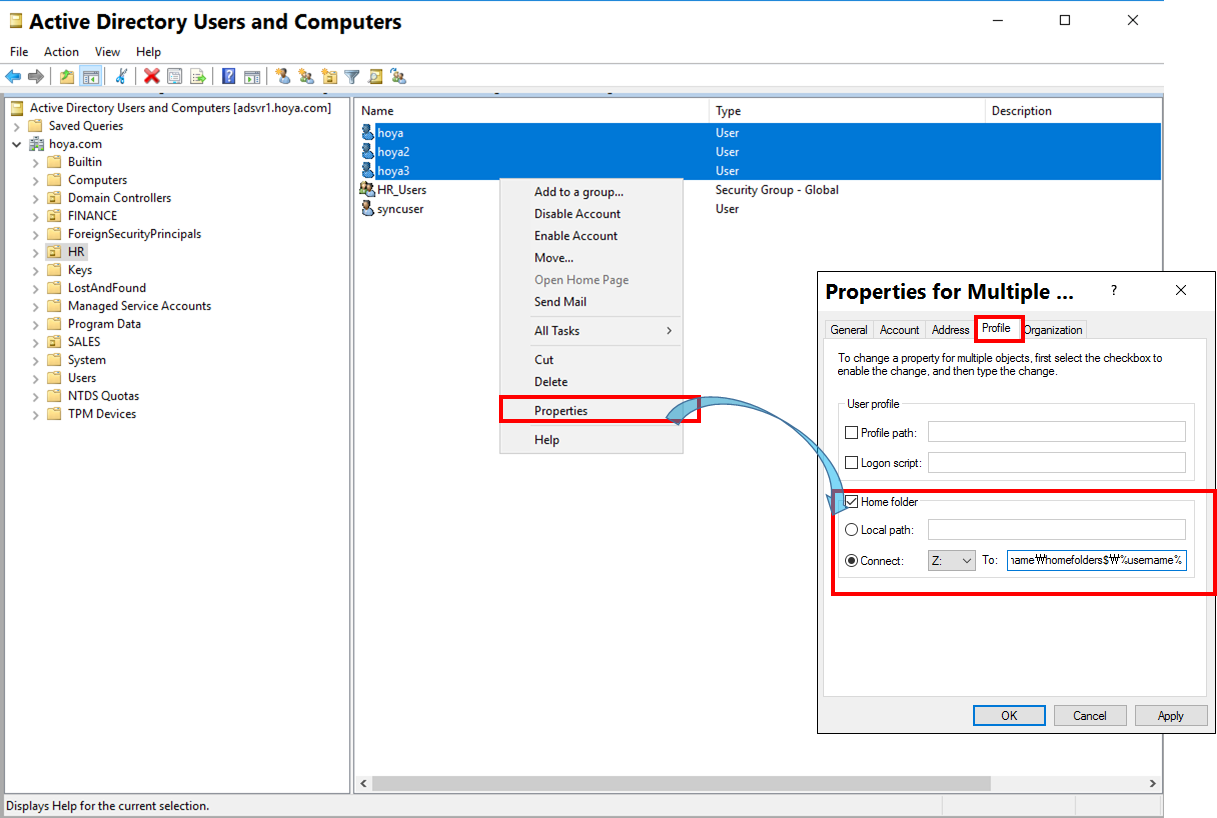The width and height of the screenshot is (1217, 818).
Task: Sort list by Type column header
Action: point(847,111)
